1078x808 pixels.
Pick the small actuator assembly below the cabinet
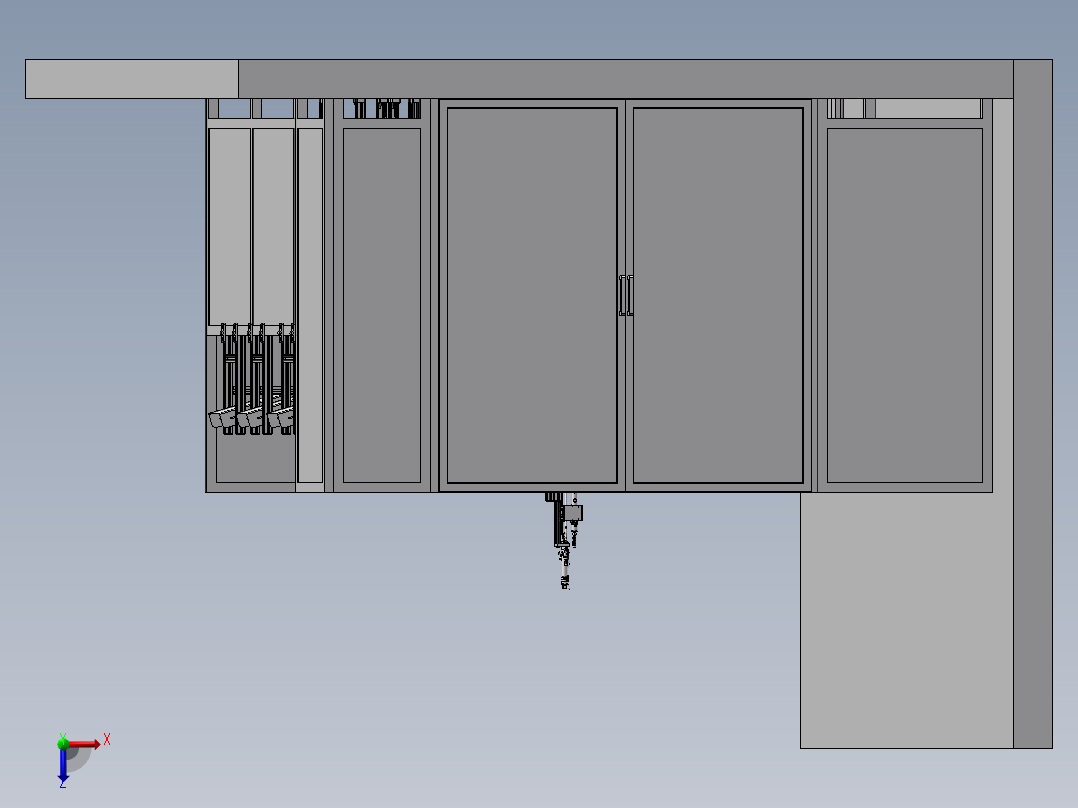tap(564, 541)
